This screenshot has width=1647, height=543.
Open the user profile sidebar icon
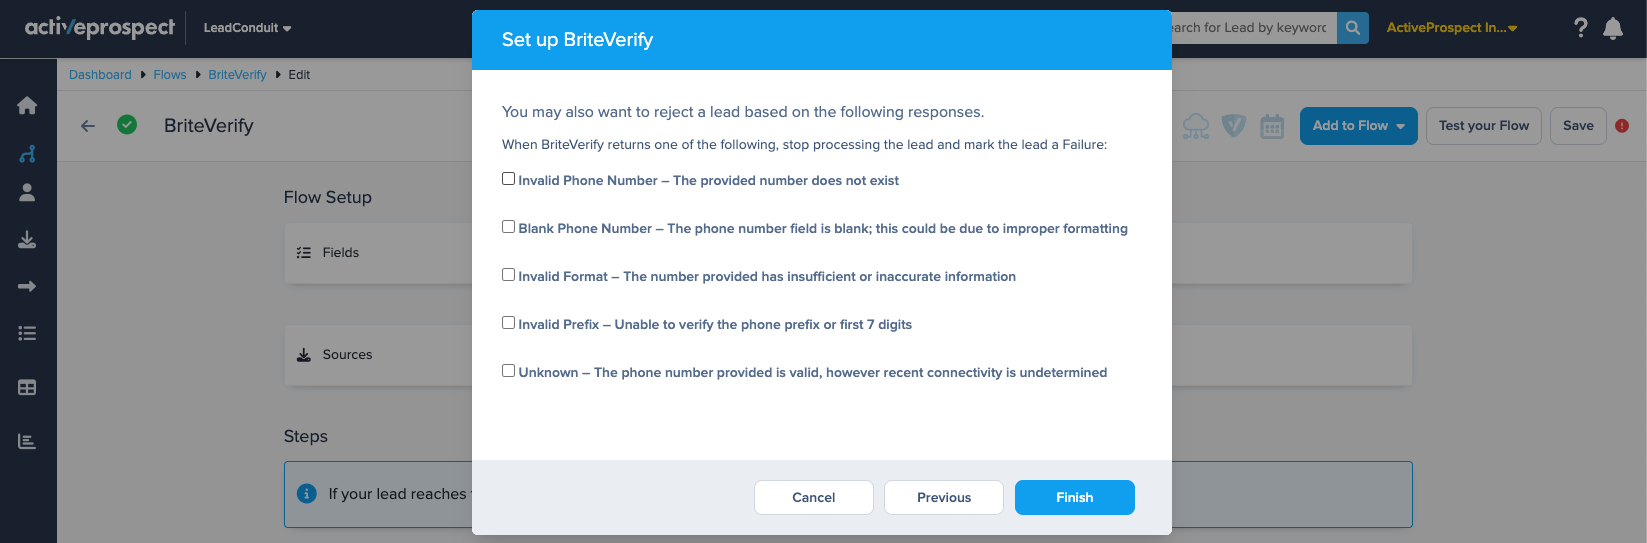pyautogui.click(x=27, y=192)
